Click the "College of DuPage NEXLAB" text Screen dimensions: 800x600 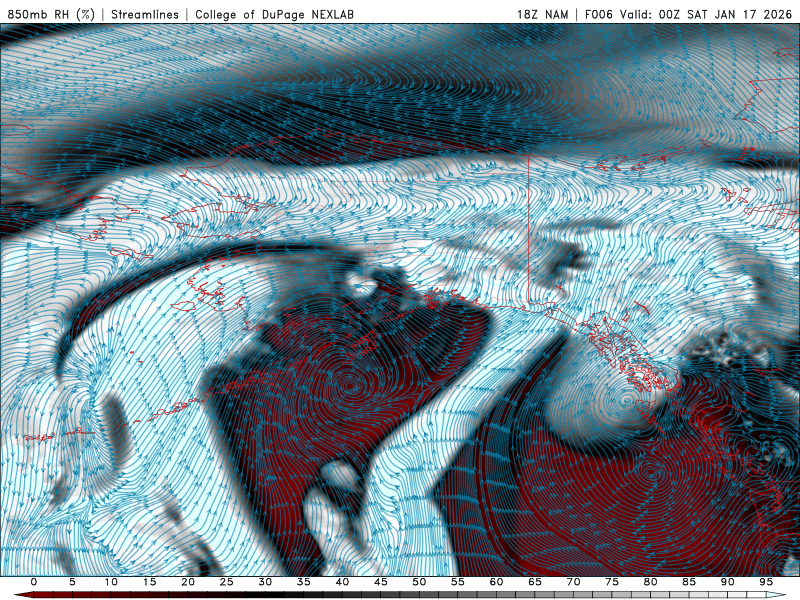pyautogui.click(x=274, y=14)
